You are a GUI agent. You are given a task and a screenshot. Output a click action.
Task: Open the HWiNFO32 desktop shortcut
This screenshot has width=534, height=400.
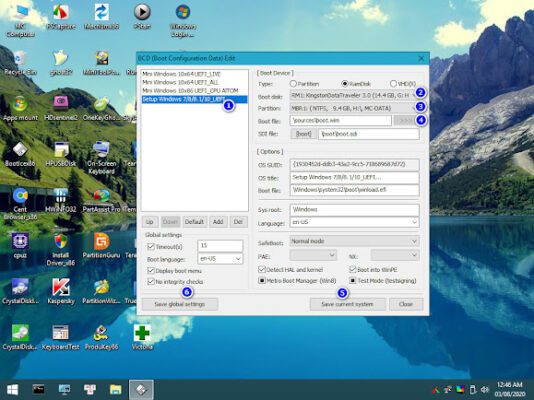coord(61,200)
